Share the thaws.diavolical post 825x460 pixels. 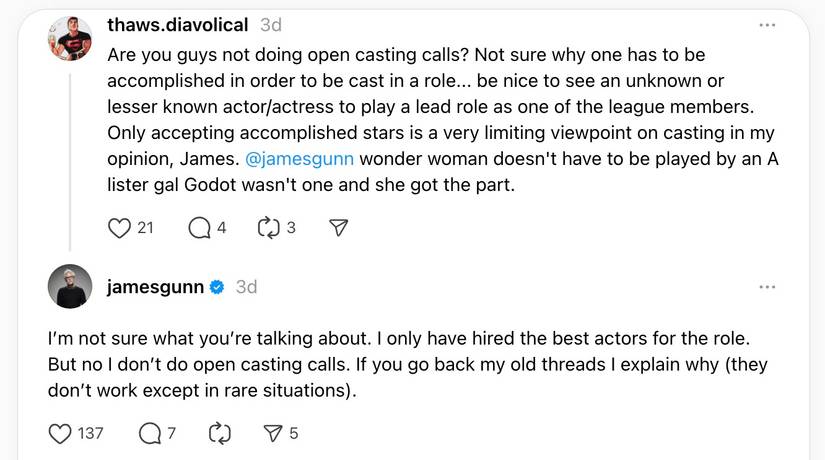(339, 228)
